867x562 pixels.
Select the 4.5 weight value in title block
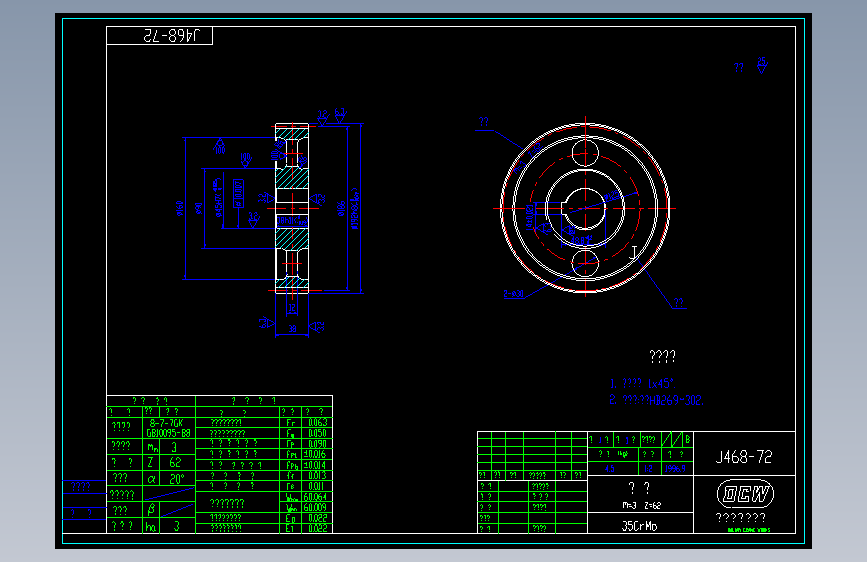609,469
